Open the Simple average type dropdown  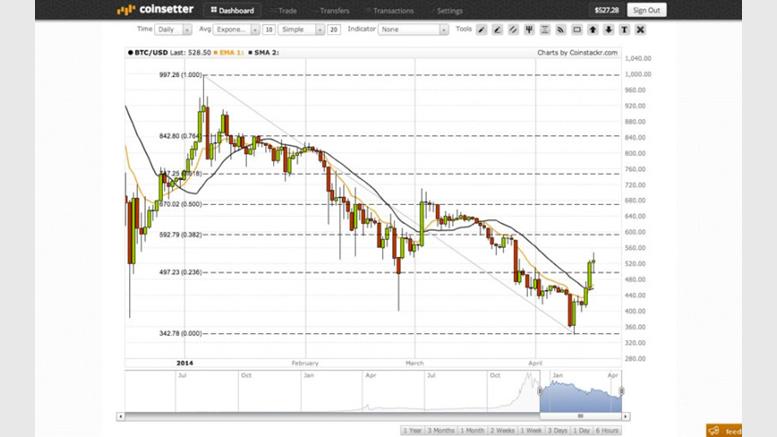pyautogui.click(x=301, y=30)
